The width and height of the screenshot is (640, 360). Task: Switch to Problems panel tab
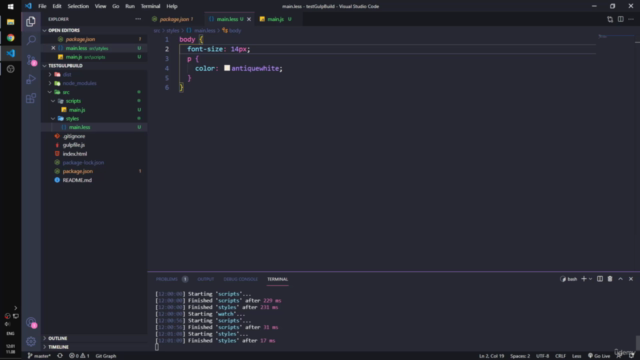[x=167, y=279]
